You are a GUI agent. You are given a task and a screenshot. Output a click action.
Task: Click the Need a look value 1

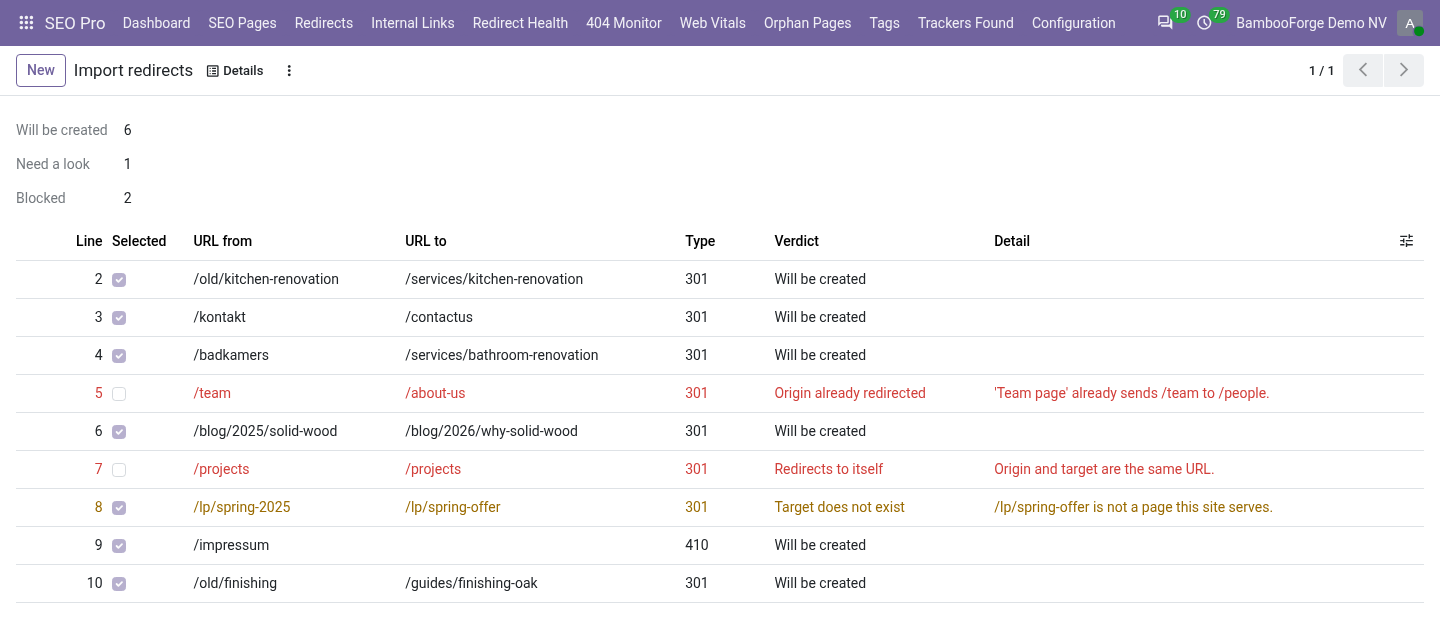(x=128, y=164)
